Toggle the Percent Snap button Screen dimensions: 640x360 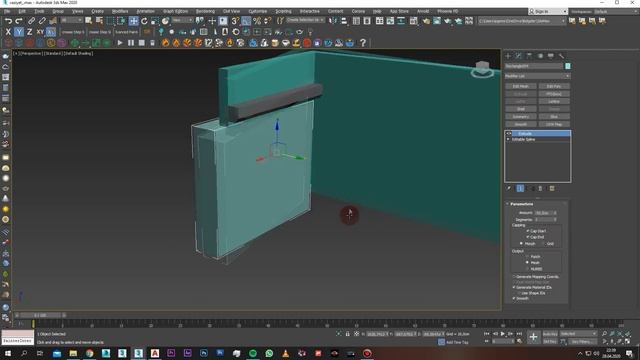point(257,21)
